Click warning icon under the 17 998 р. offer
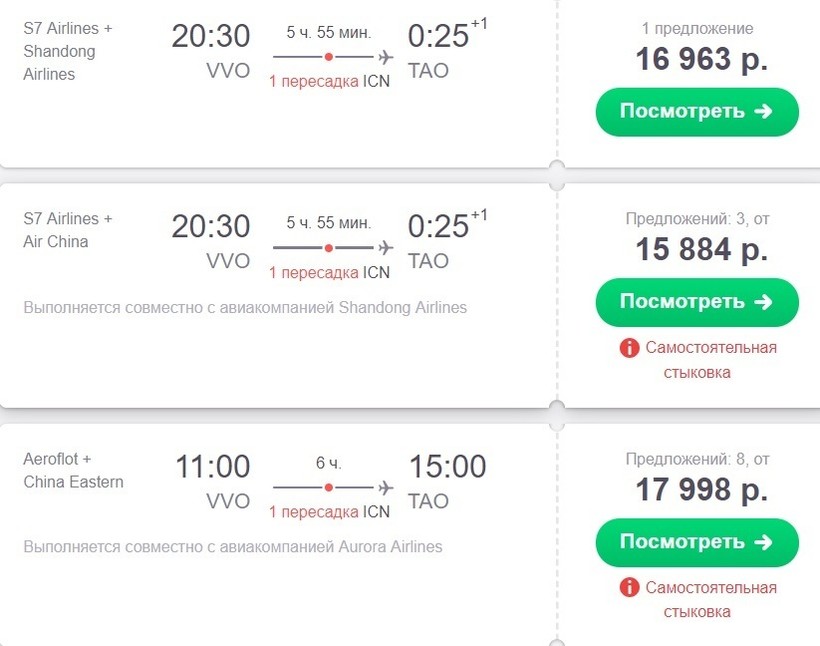 pos(629,588)
